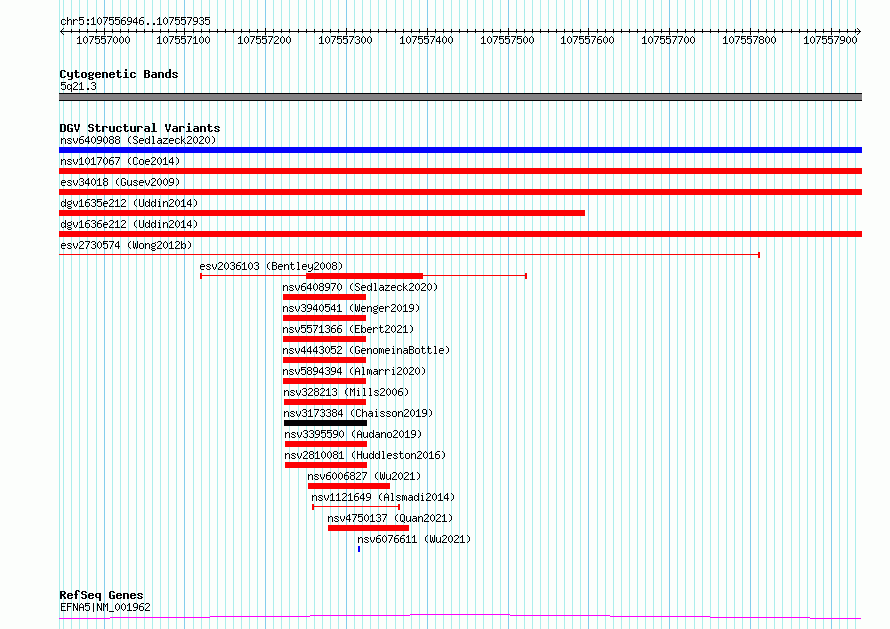The image size is (890, 629).
Task: Open nsv328213 (Mills2006) label
Action: tap(346, 392)
